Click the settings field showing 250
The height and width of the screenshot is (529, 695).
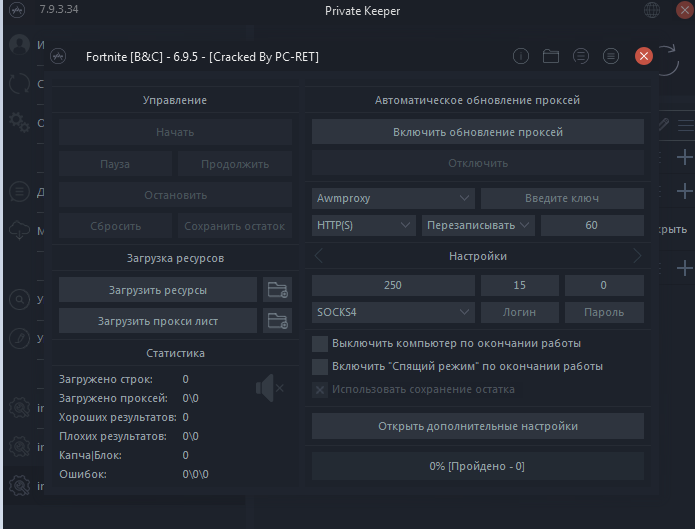click(x=393, y=285)
